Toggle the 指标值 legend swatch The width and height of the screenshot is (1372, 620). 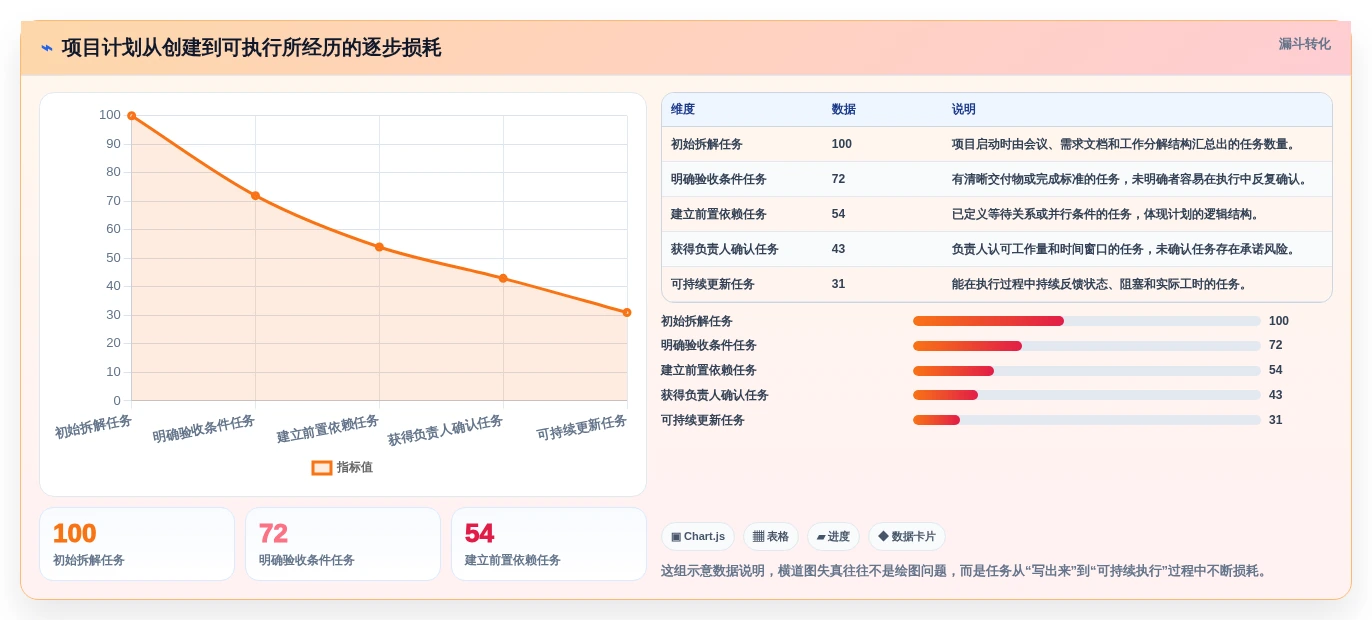[x=322, y=467]
